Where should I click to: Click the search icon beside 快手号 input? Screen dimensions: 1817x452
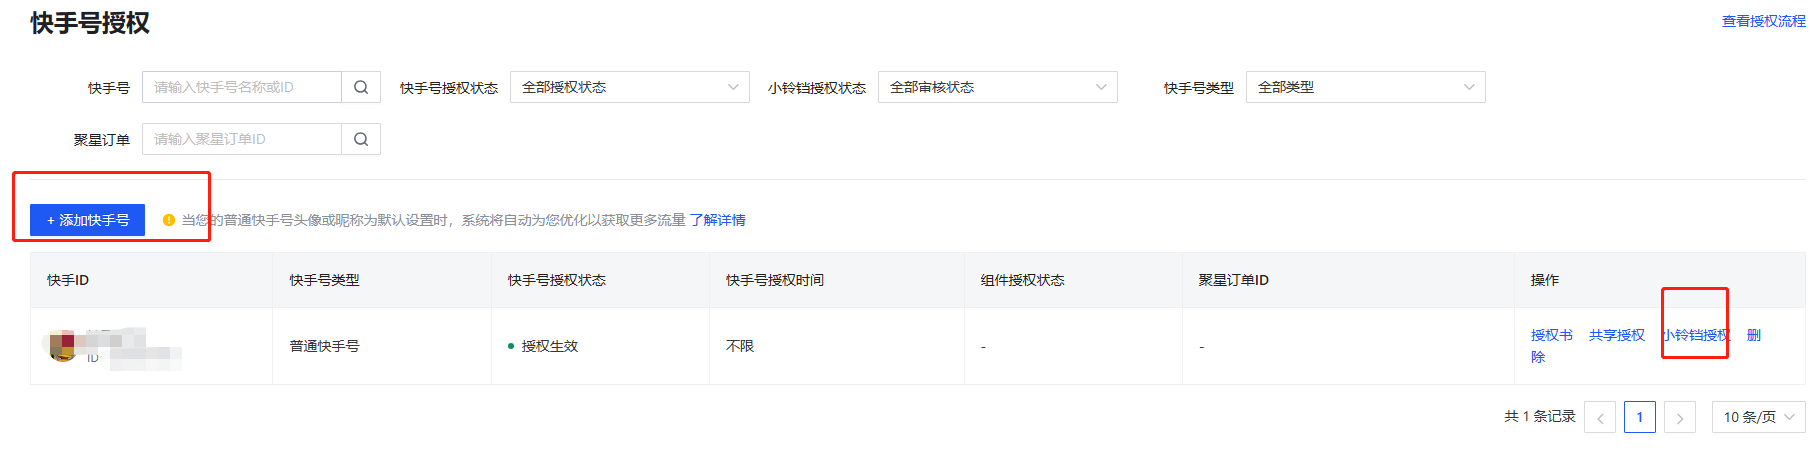point(361,87)
